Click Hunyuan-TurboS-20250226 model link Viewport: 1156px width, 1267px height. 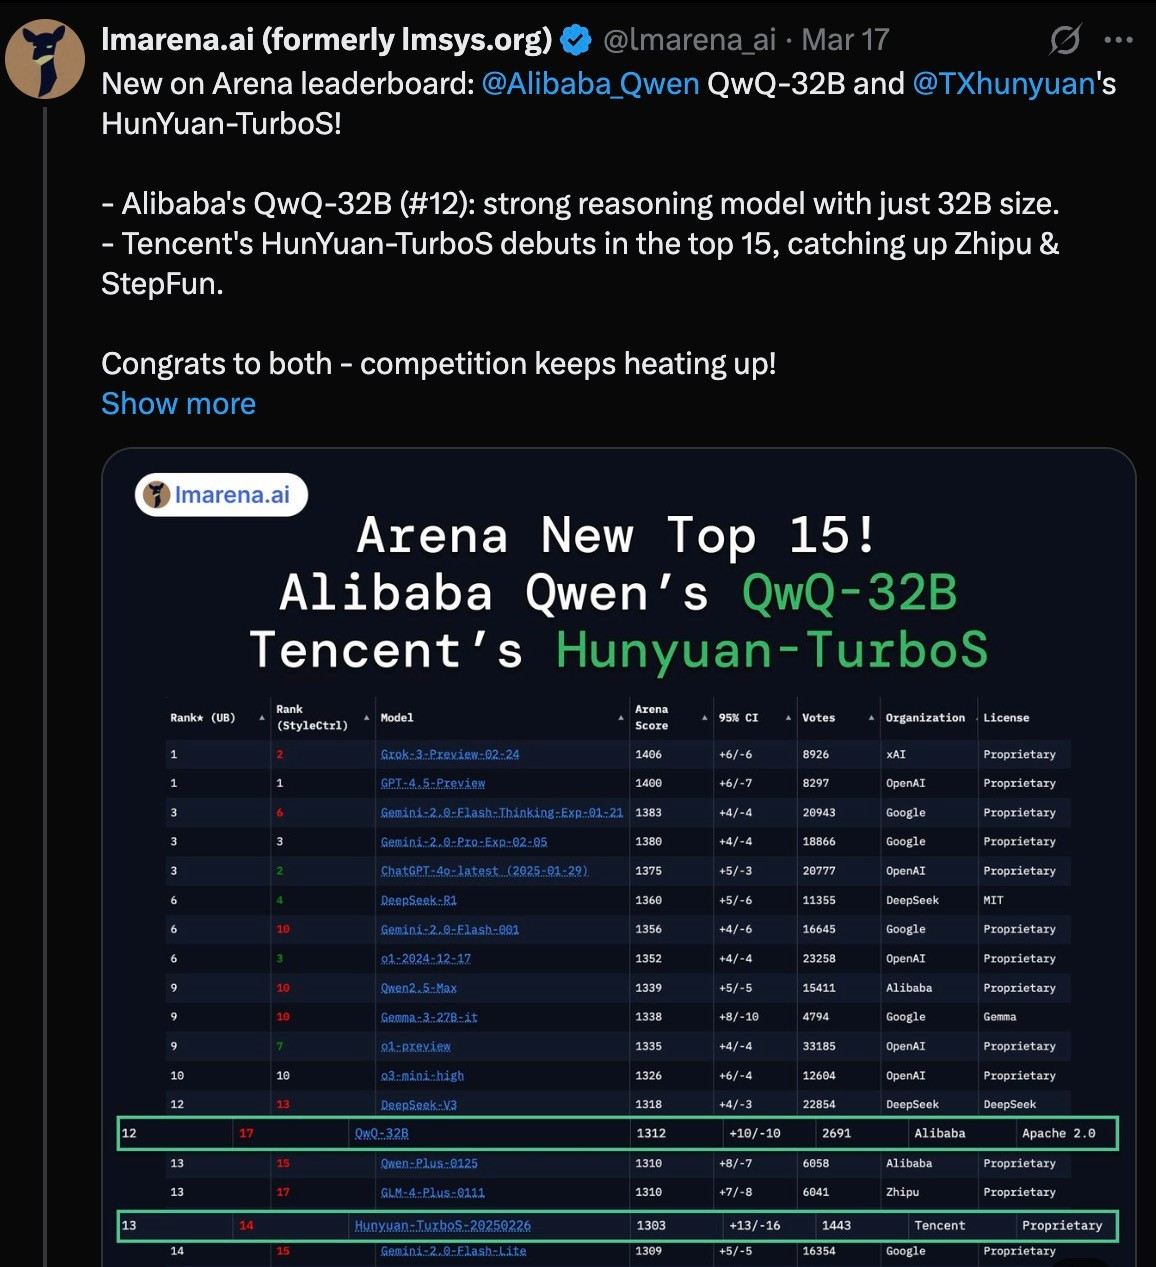pos(443,1225)
